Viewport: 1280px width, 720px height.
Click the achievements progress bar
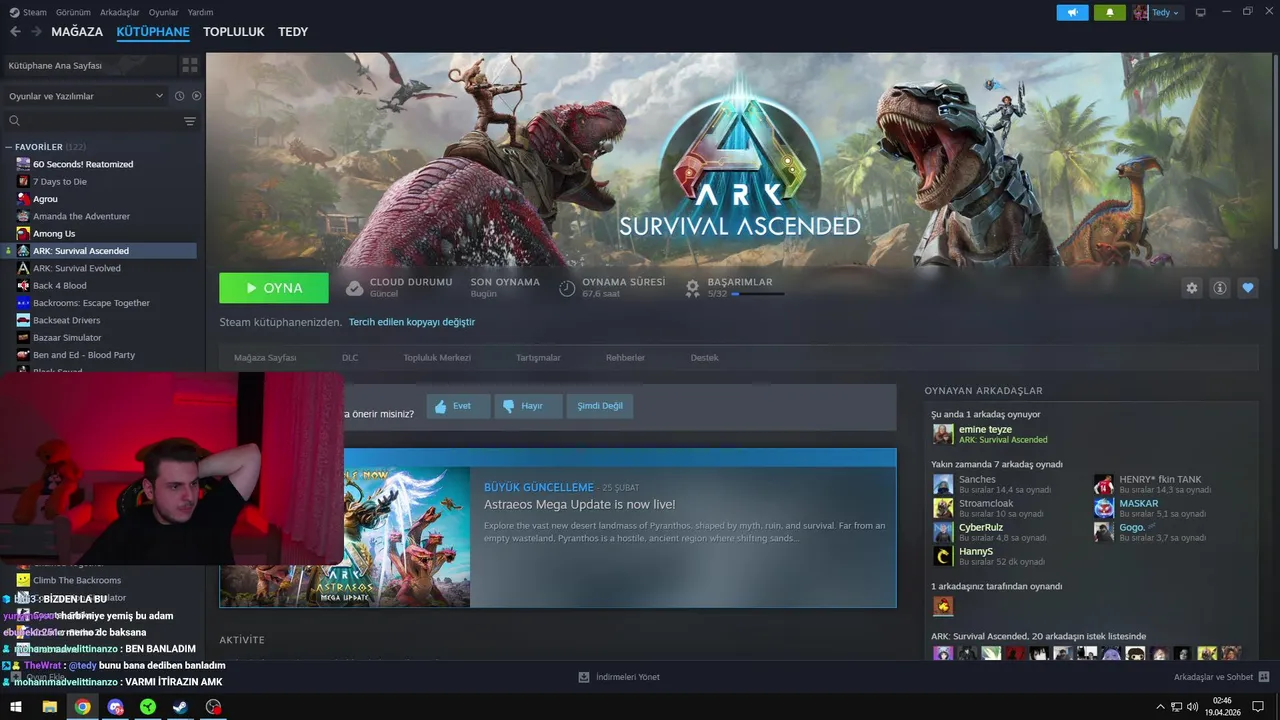pyautogui.click(x=757, y=294)
